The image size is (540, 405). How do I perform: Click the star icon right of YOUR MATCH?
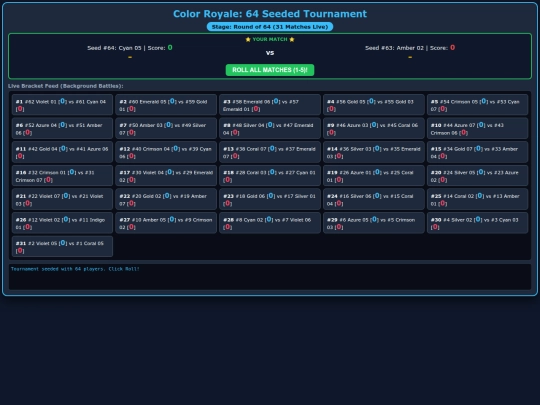tap(292, 39)
